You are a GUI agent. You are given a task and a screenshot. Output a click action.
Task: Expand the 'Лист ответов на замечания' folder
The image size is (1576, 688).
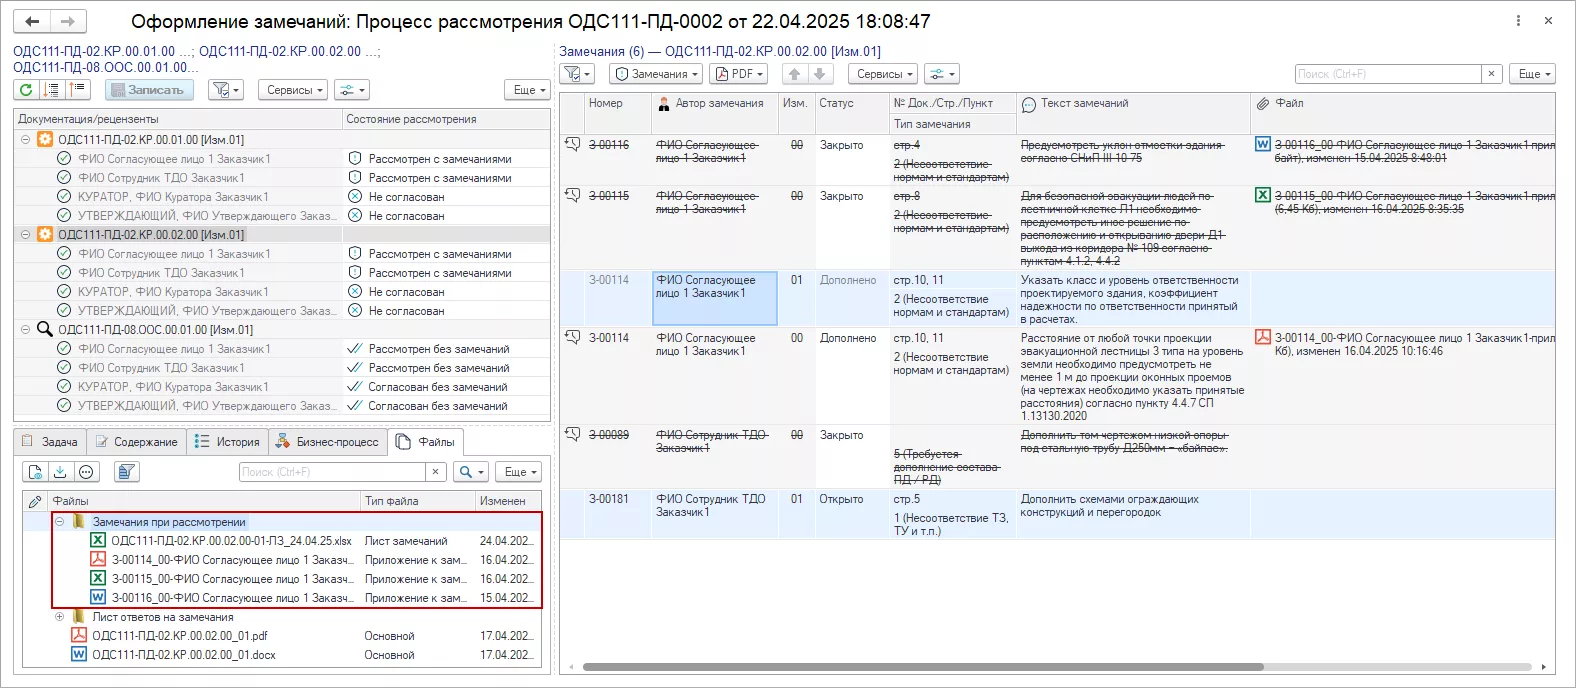pos(60,617)
